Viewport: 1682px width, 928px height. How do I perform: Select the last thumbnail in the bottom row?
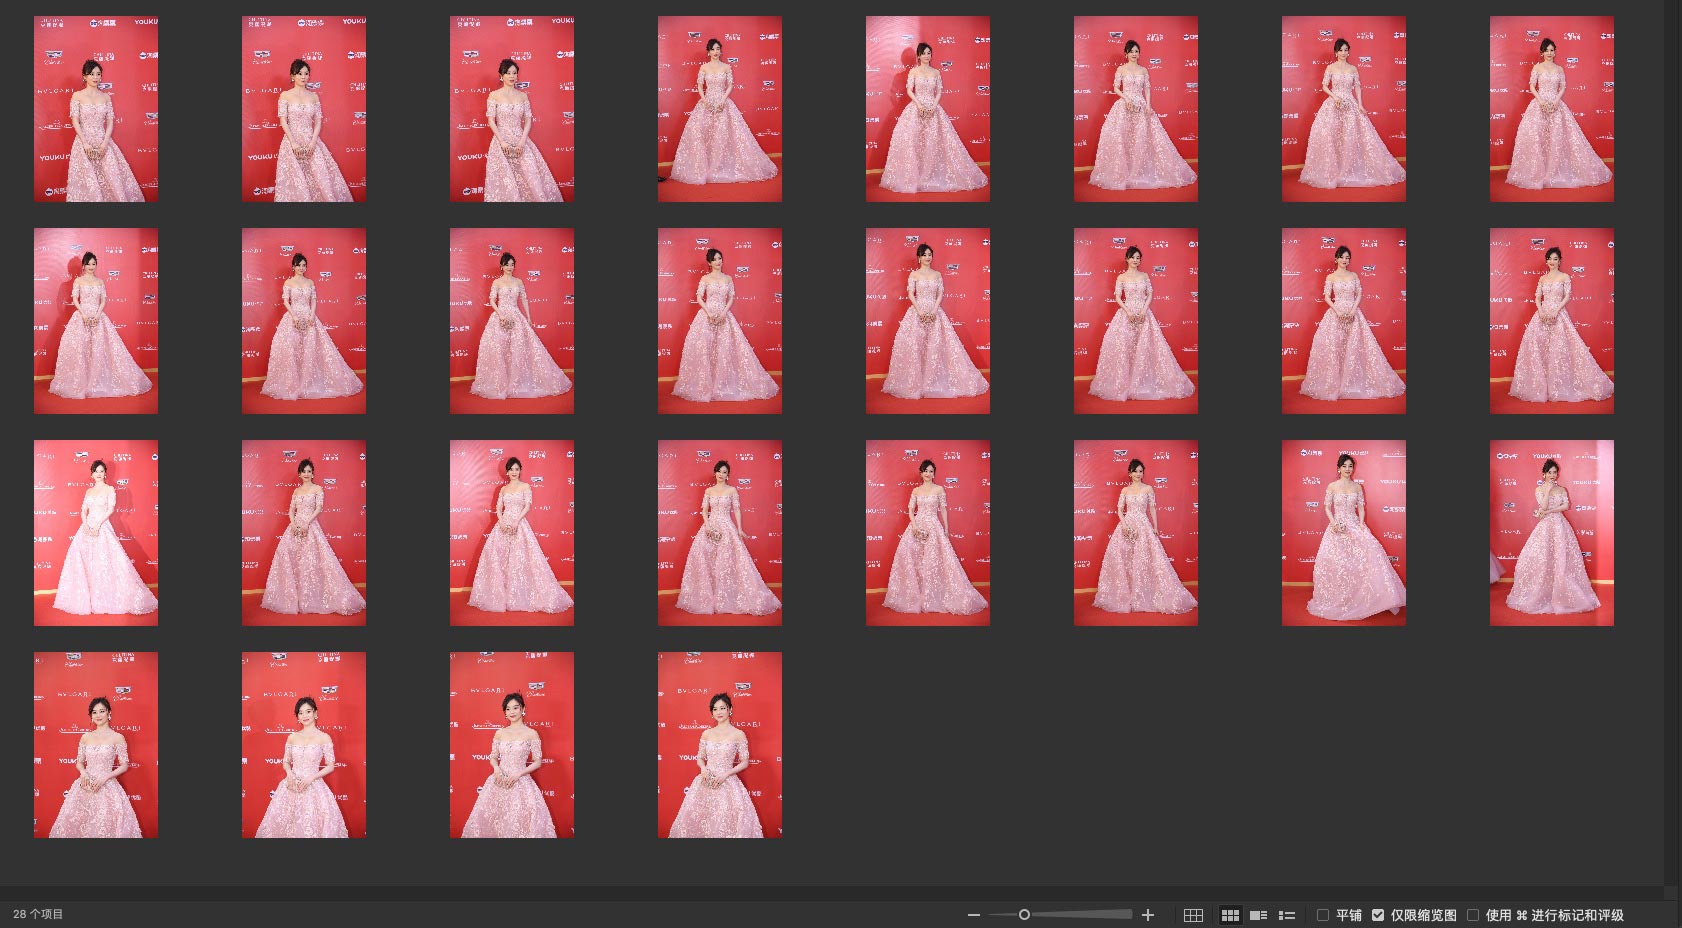[720, 745]
